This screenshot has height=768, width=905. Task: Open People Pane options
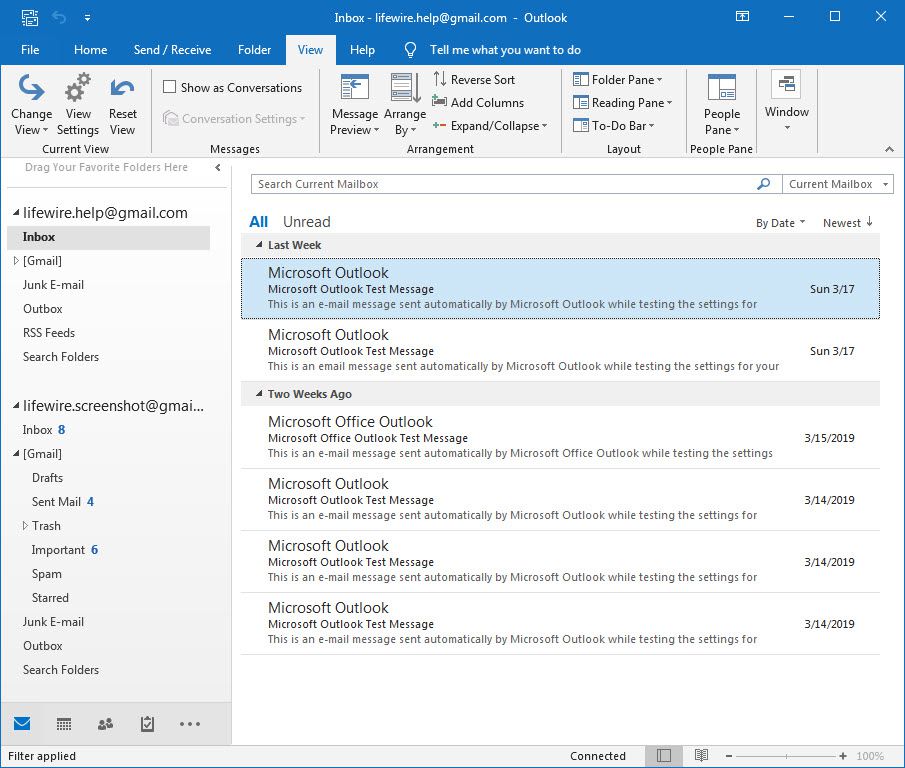tap(721, 104)
